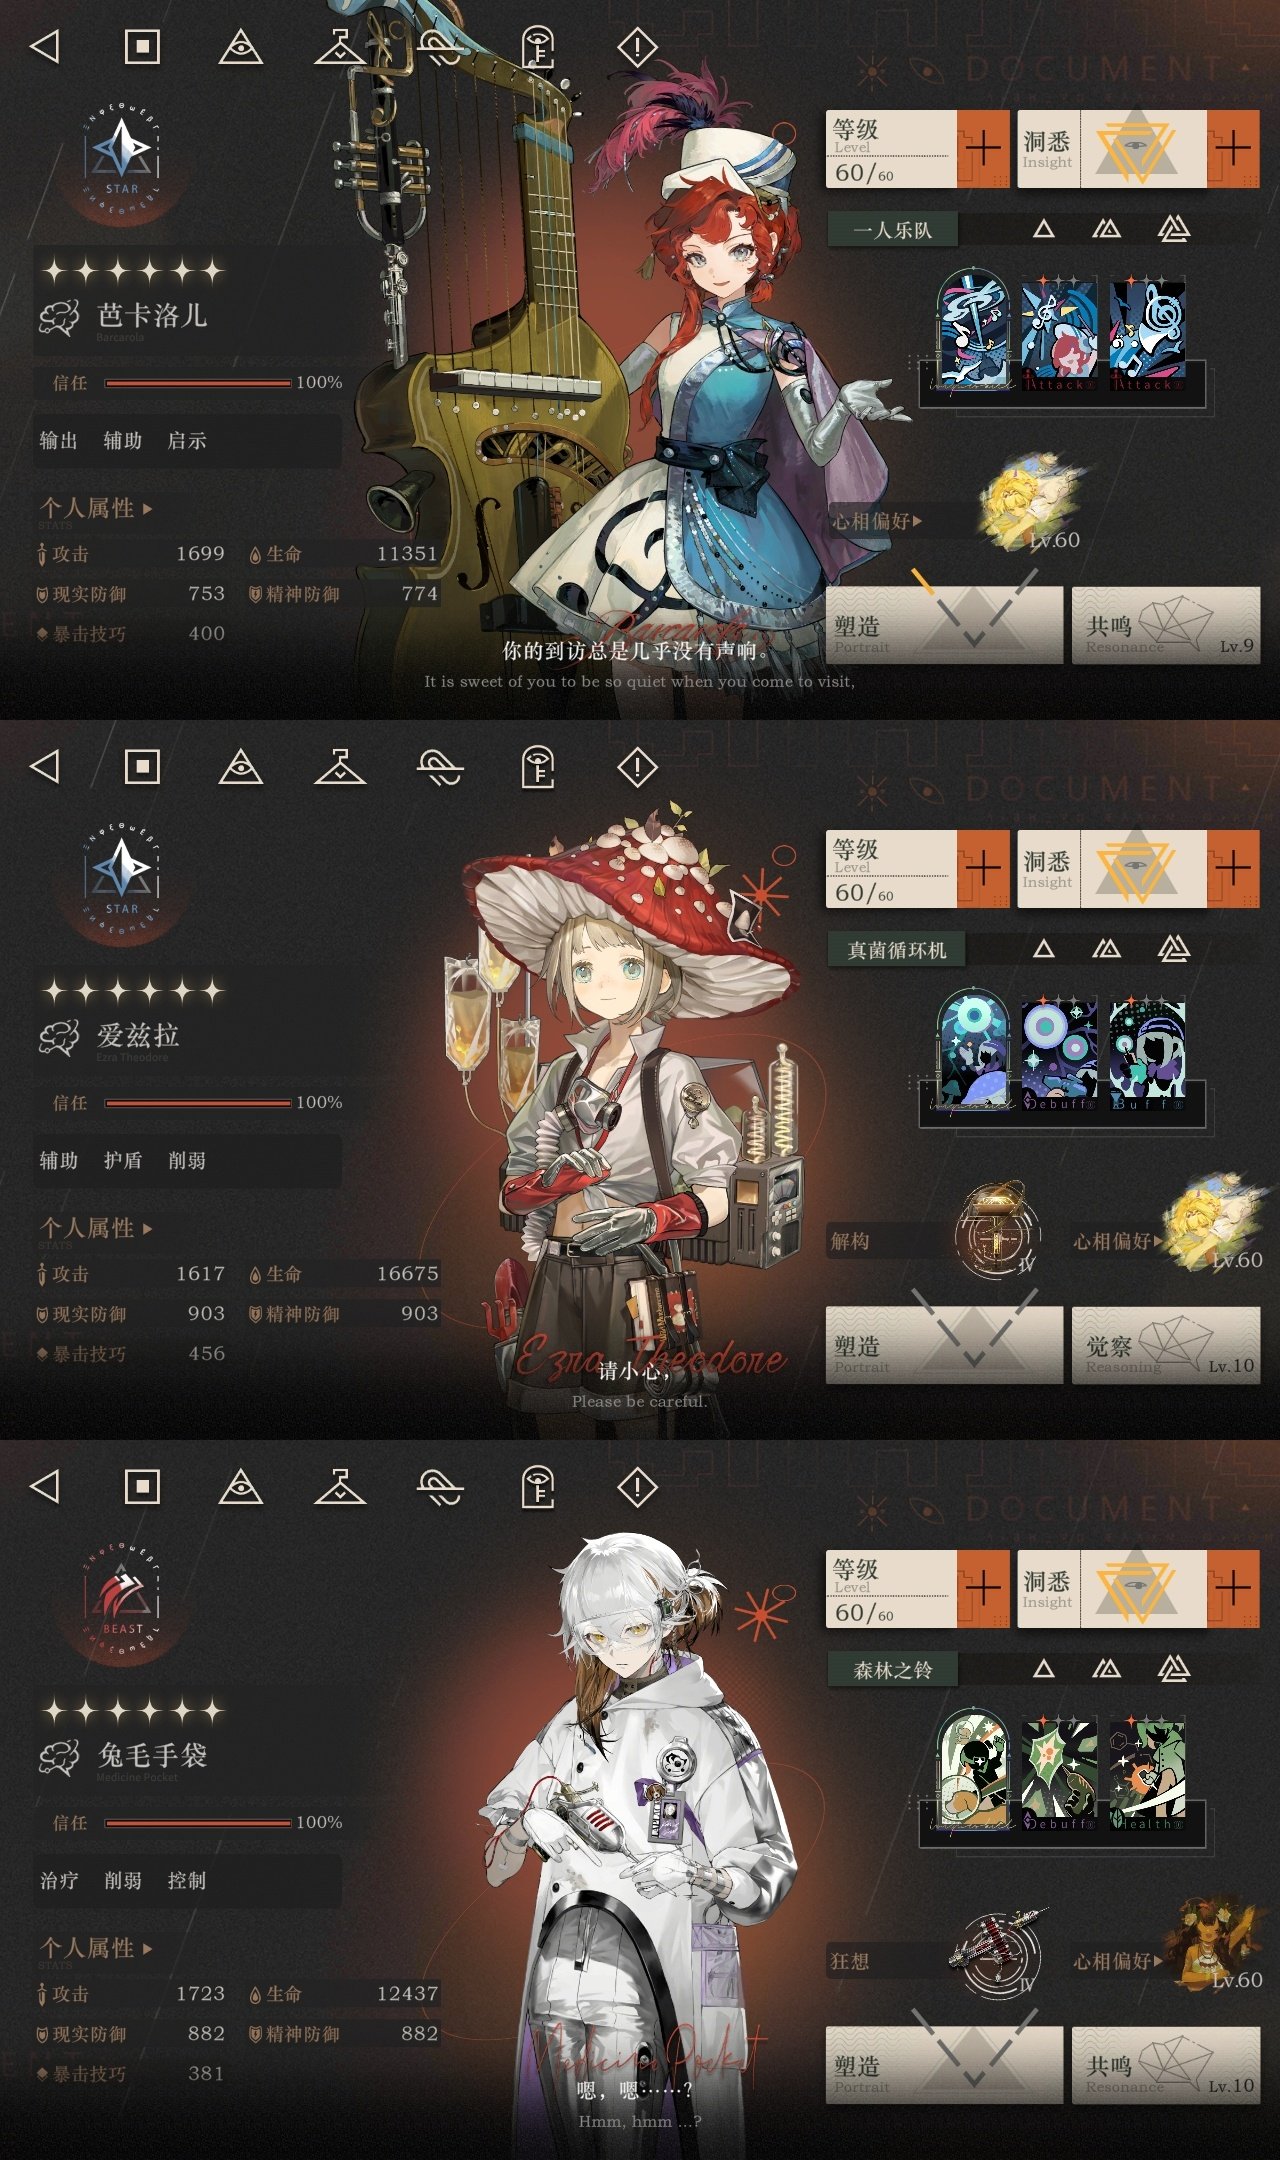1280x2160 pixels.
Task: Expand 个人属性 stats for 芭卡洛儿
Action: [96, 508]
